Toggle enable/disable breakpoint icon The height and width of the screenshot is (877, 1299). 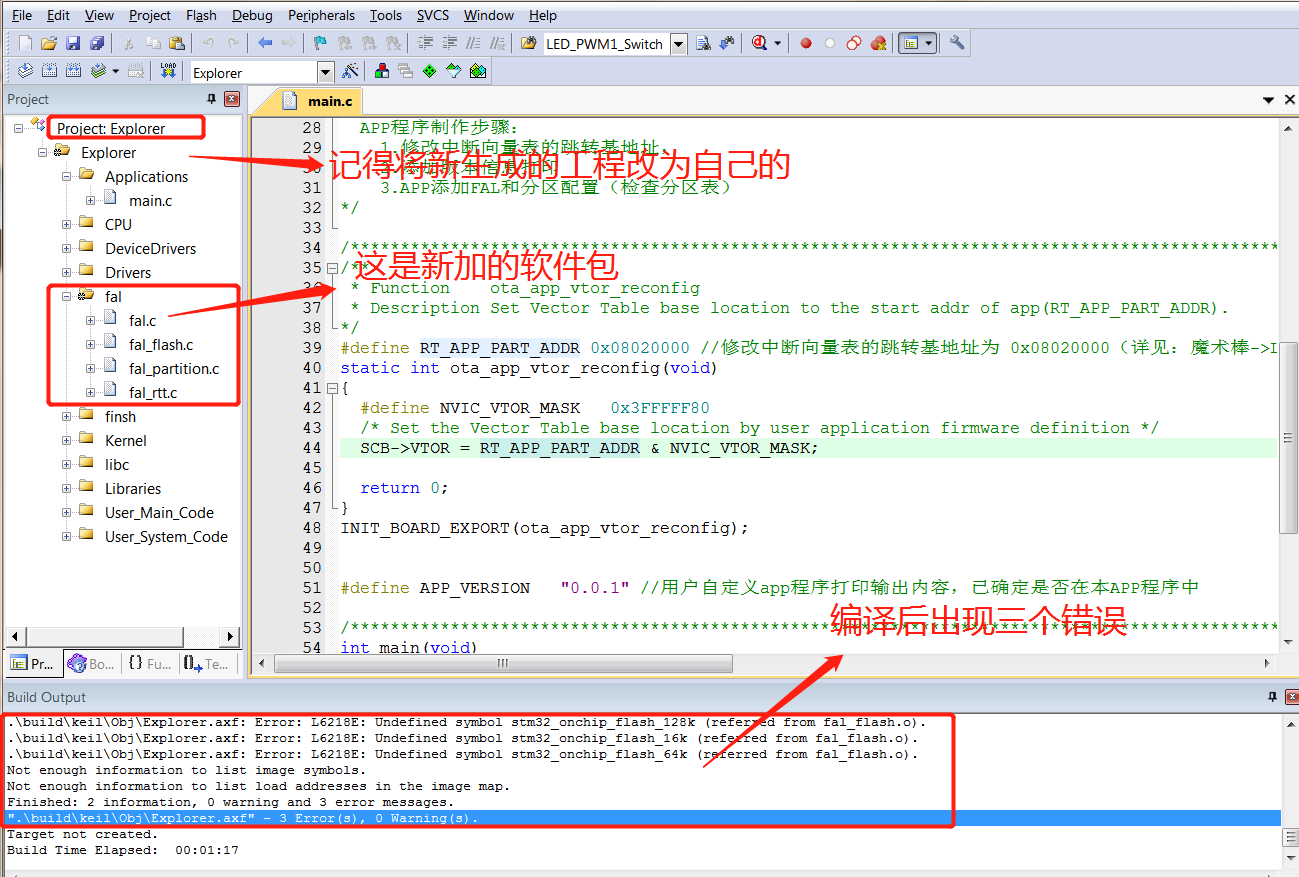click(x=830, y=43)
